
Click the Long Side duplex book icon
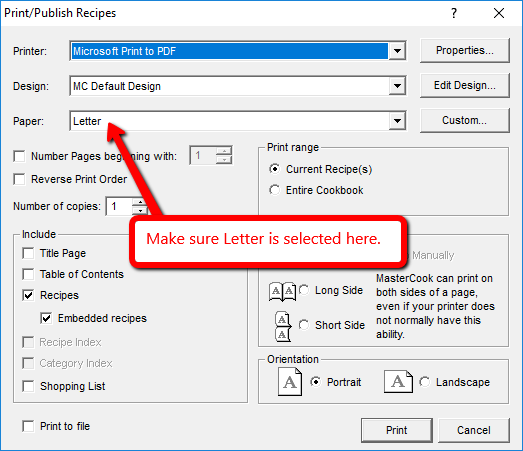point(283,292)
